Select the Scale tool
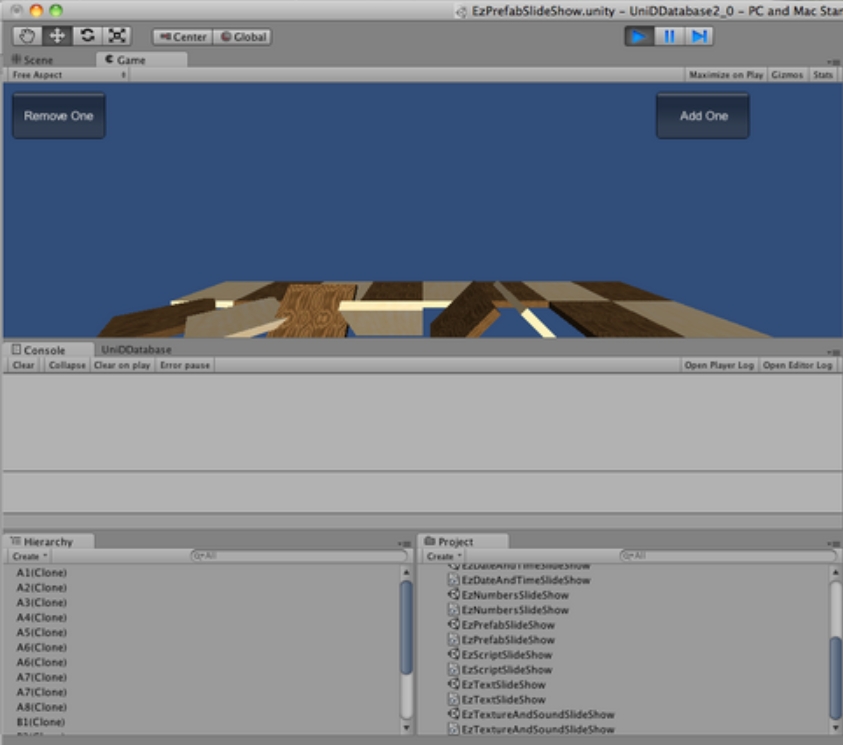843x745 pixels. [117, 36]
